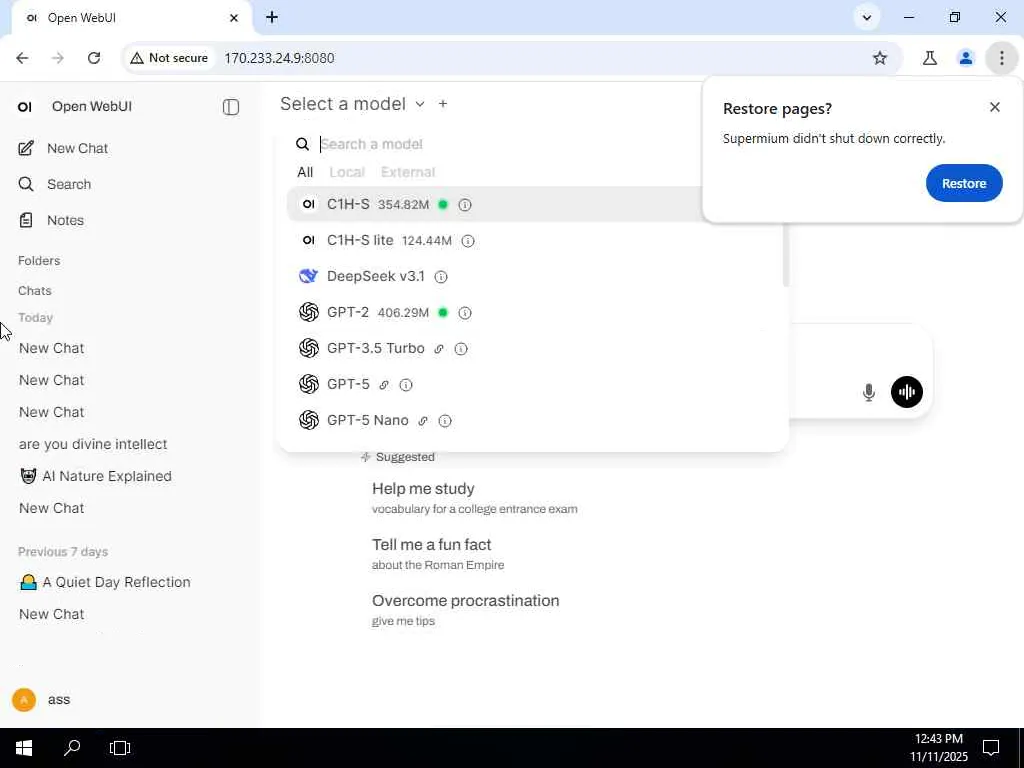Screen dimensions: 1024x768
Task: Click the info icon beside C1H-S lite
Action: point(468,241)
